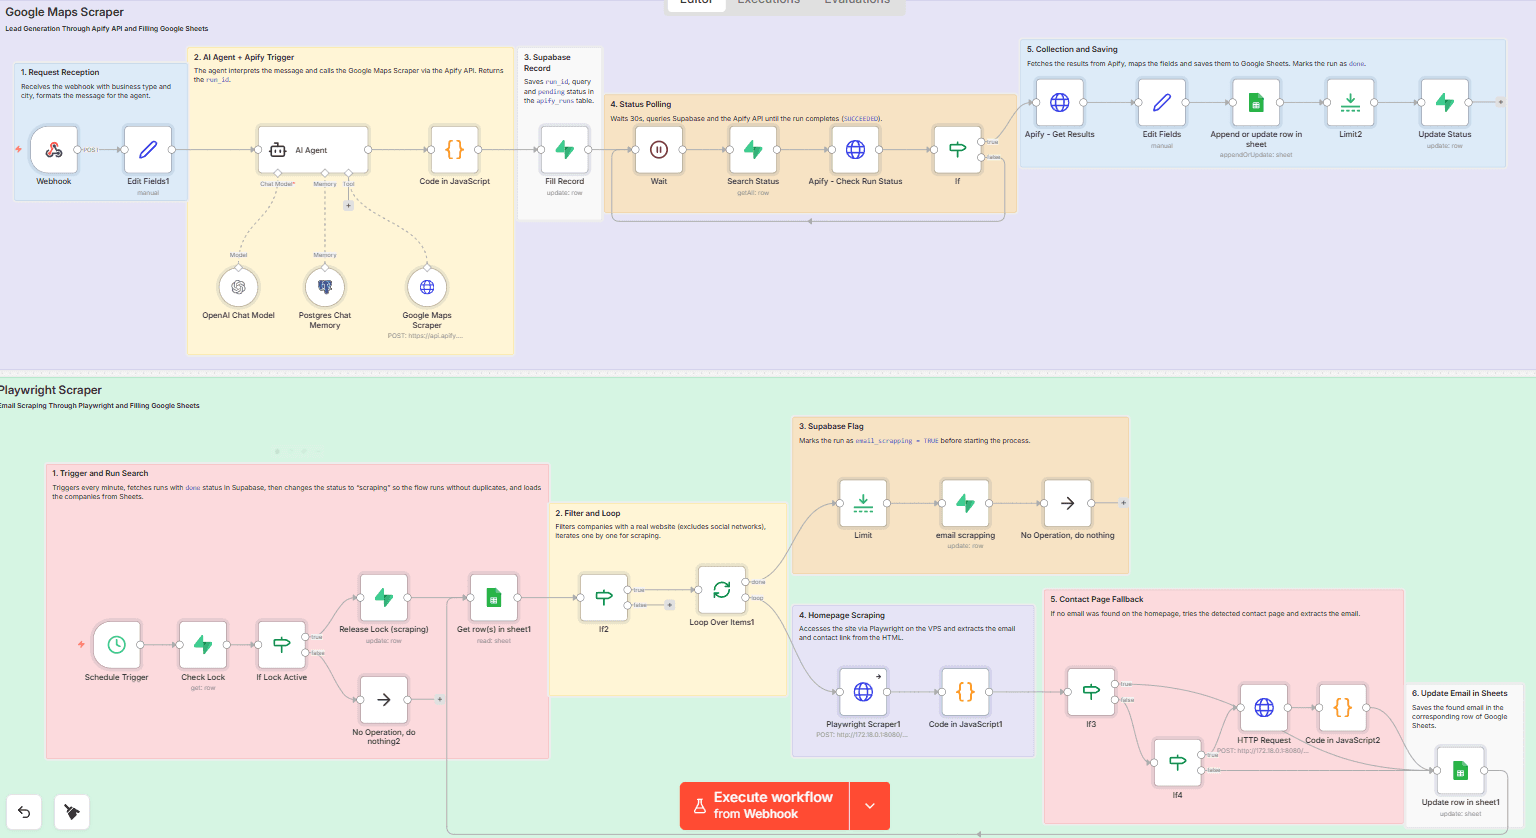Select the Code in JavaScript2 node

pos(1342,708)
